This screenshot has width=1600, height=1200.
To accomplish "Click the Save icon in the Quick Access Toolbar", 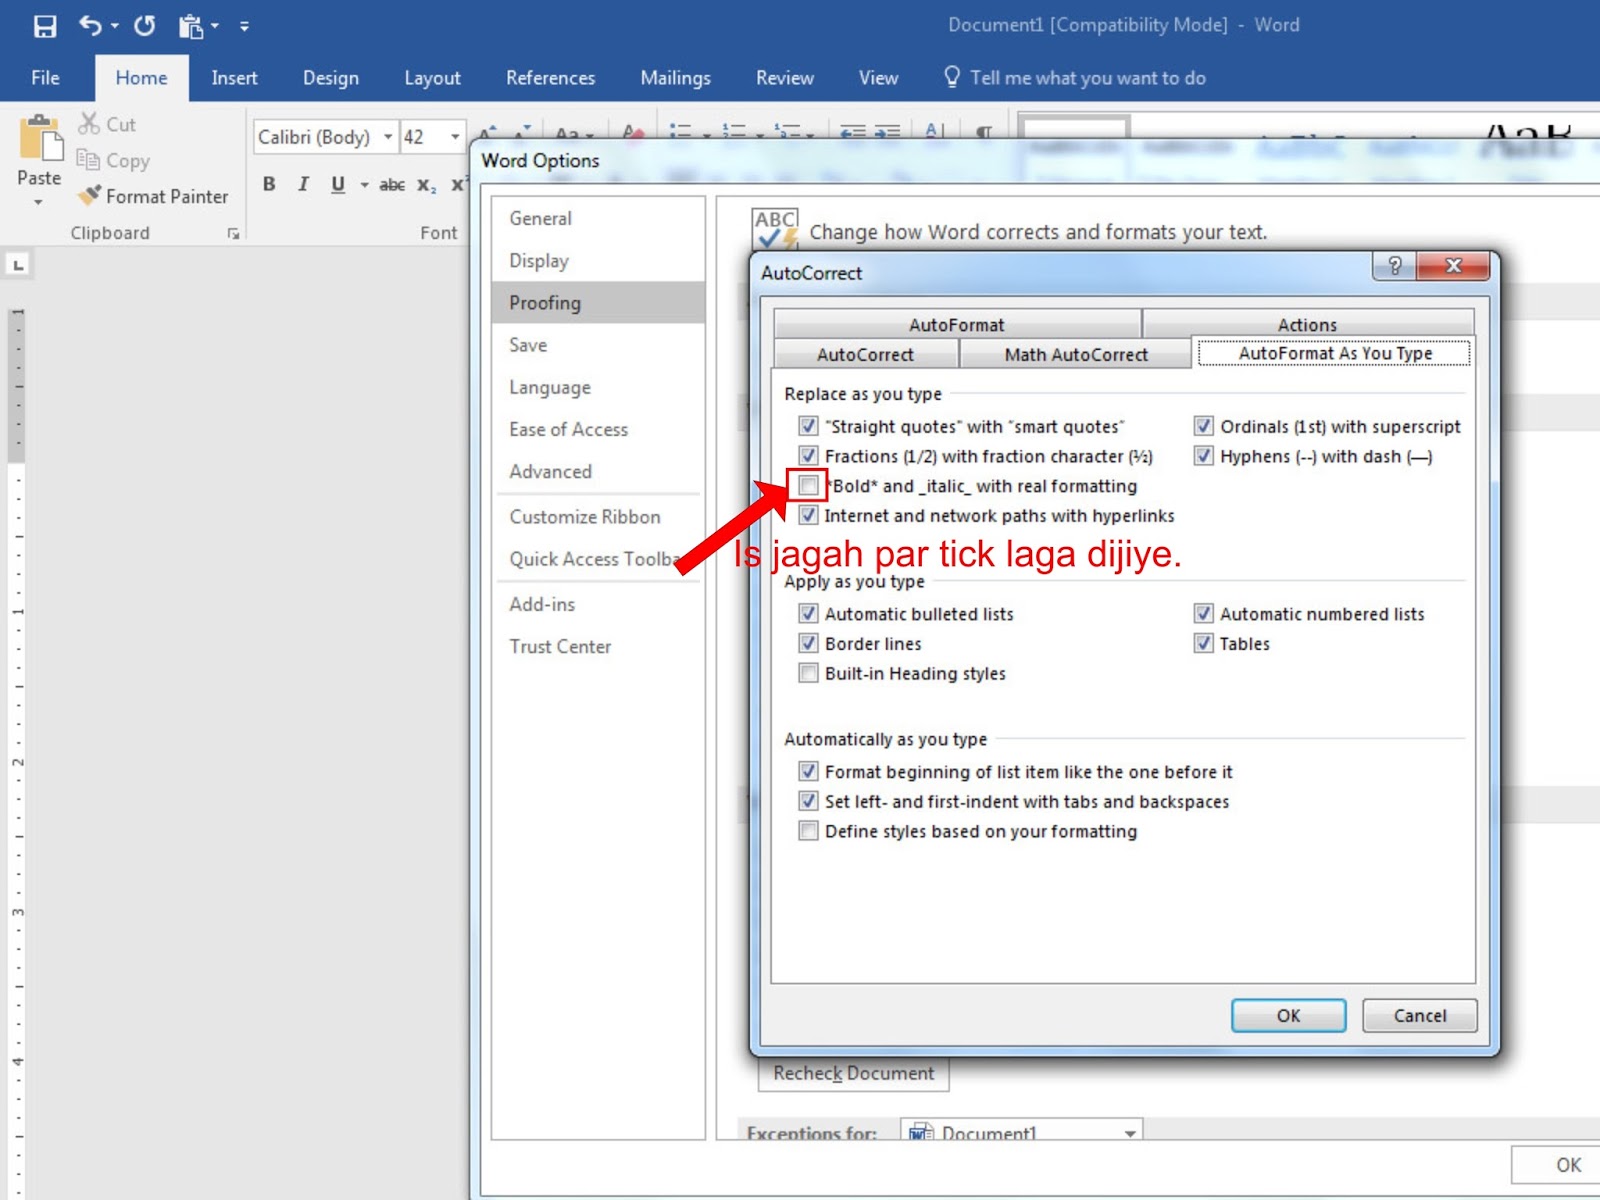I will (45, 26).
